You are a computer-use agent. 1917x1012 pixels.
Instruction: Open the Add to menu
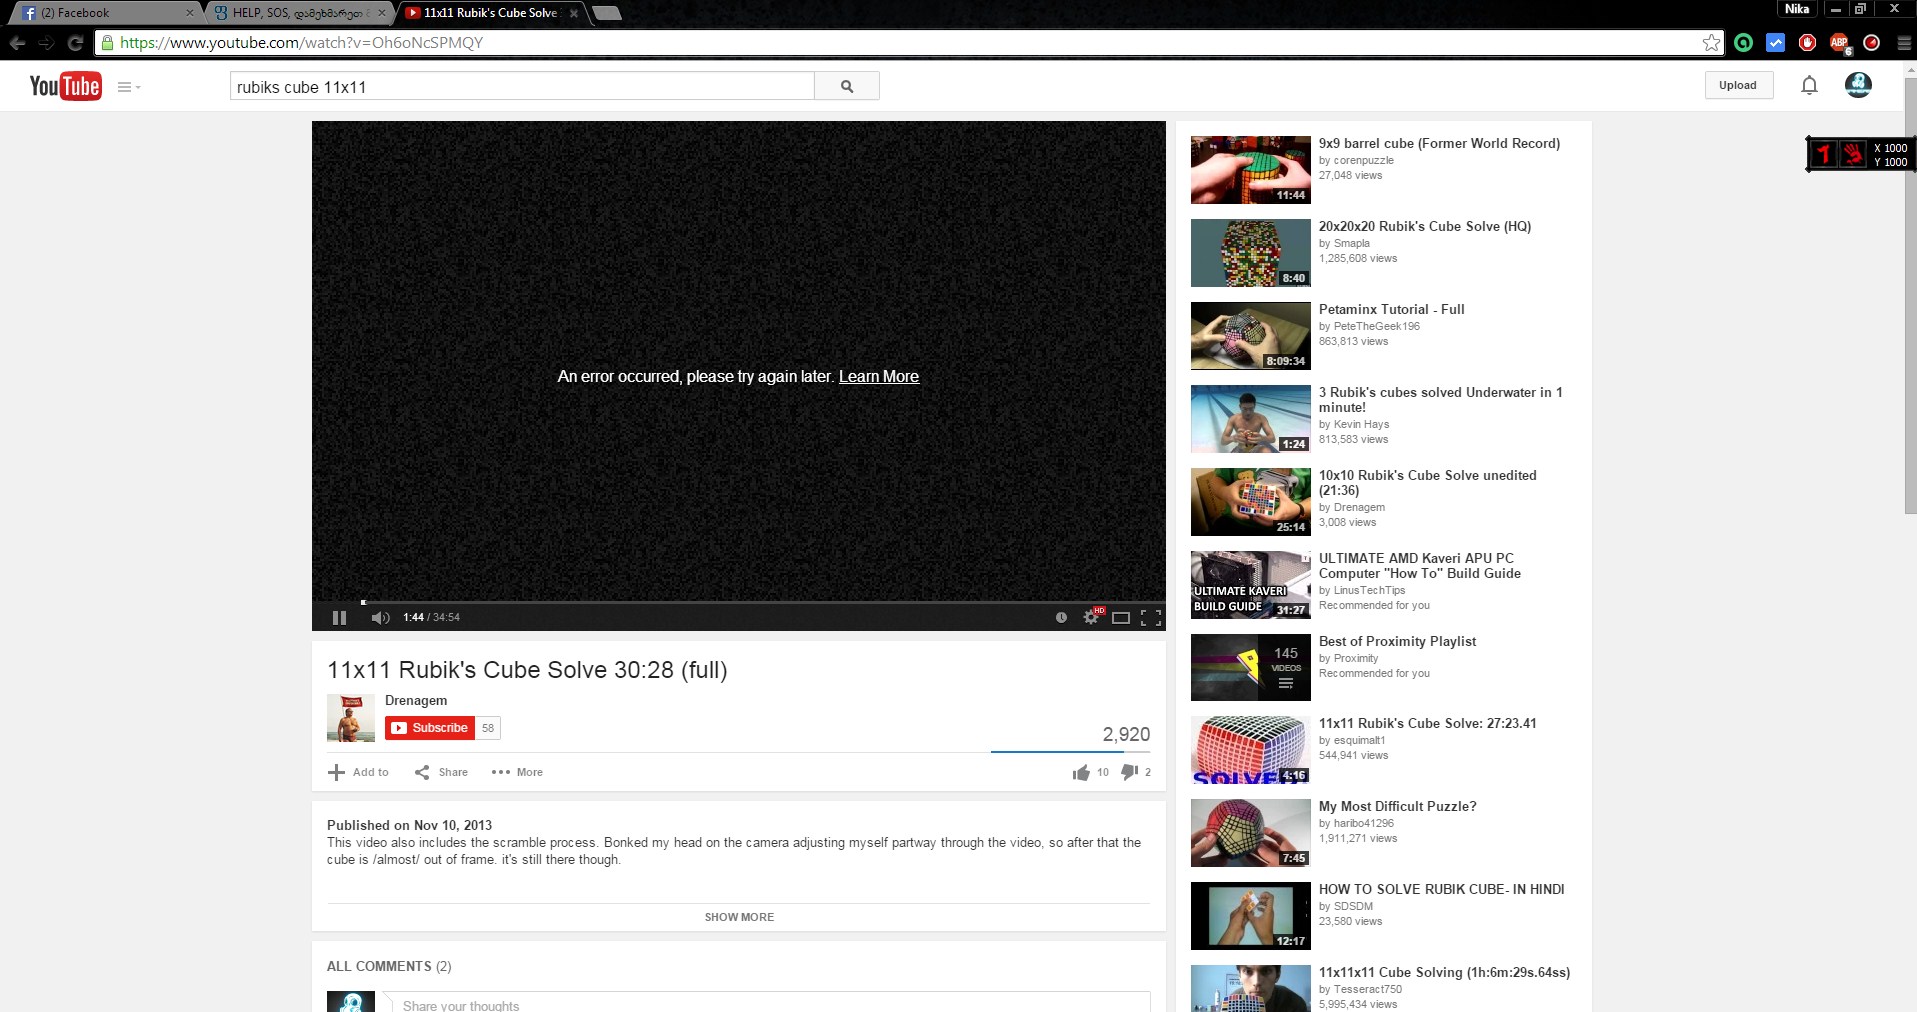(x=358, y=772)
